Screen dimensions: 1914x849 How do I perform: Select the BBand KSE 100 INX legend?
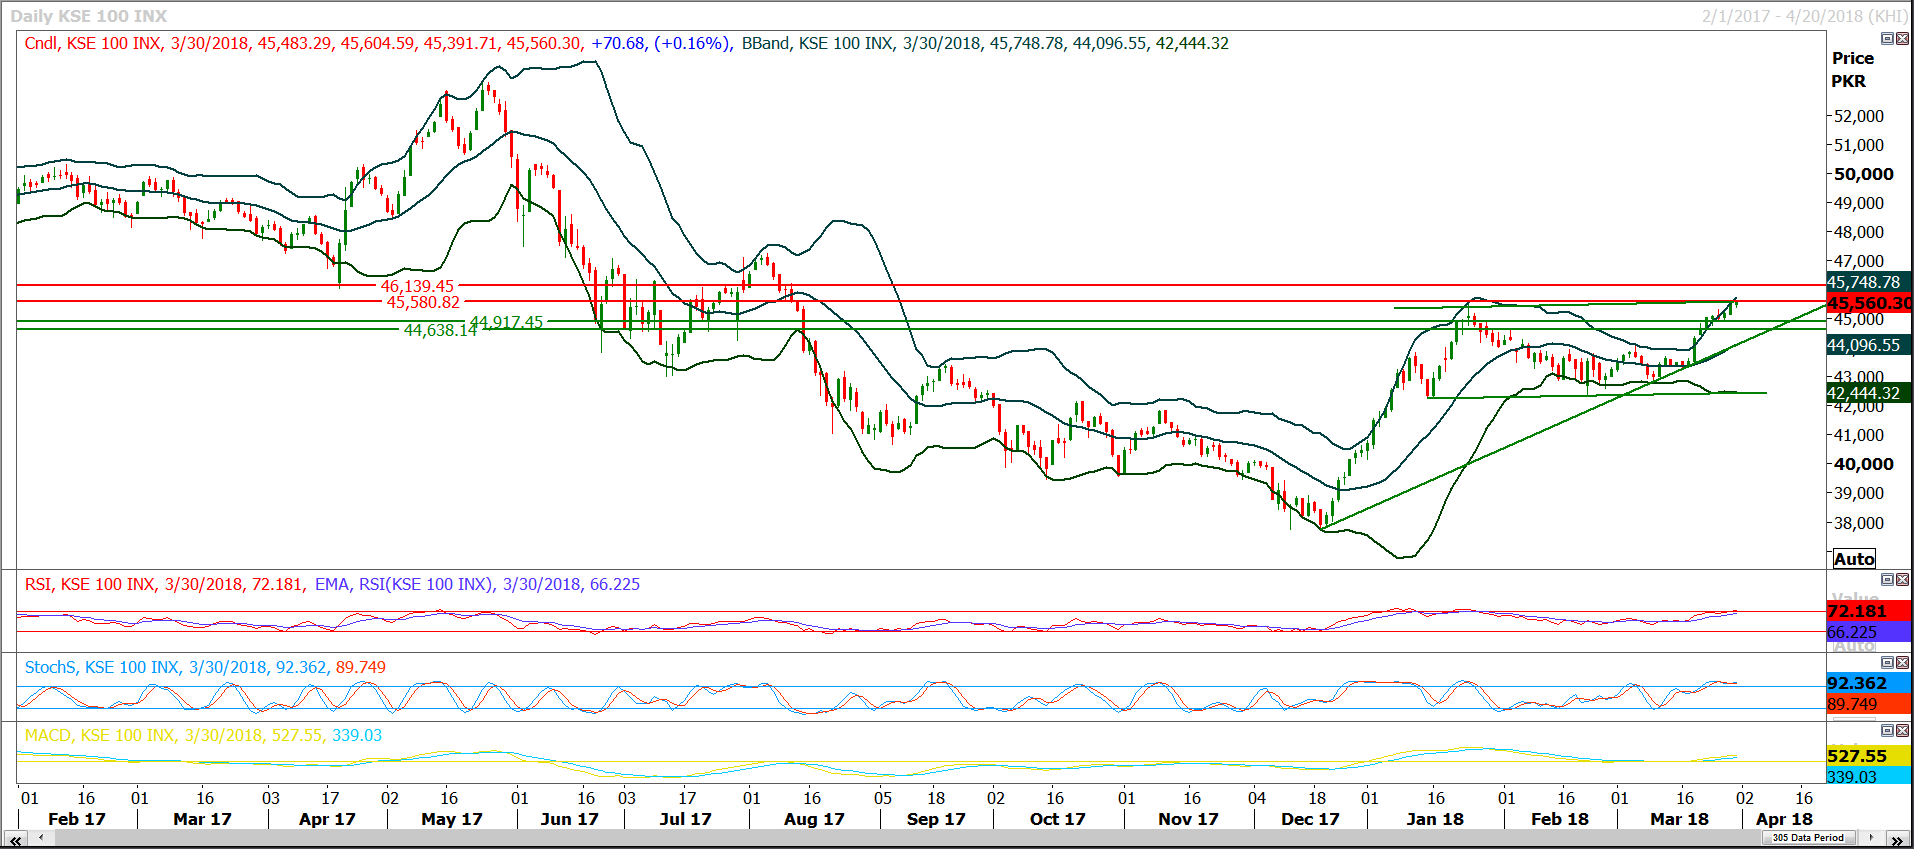817,44
